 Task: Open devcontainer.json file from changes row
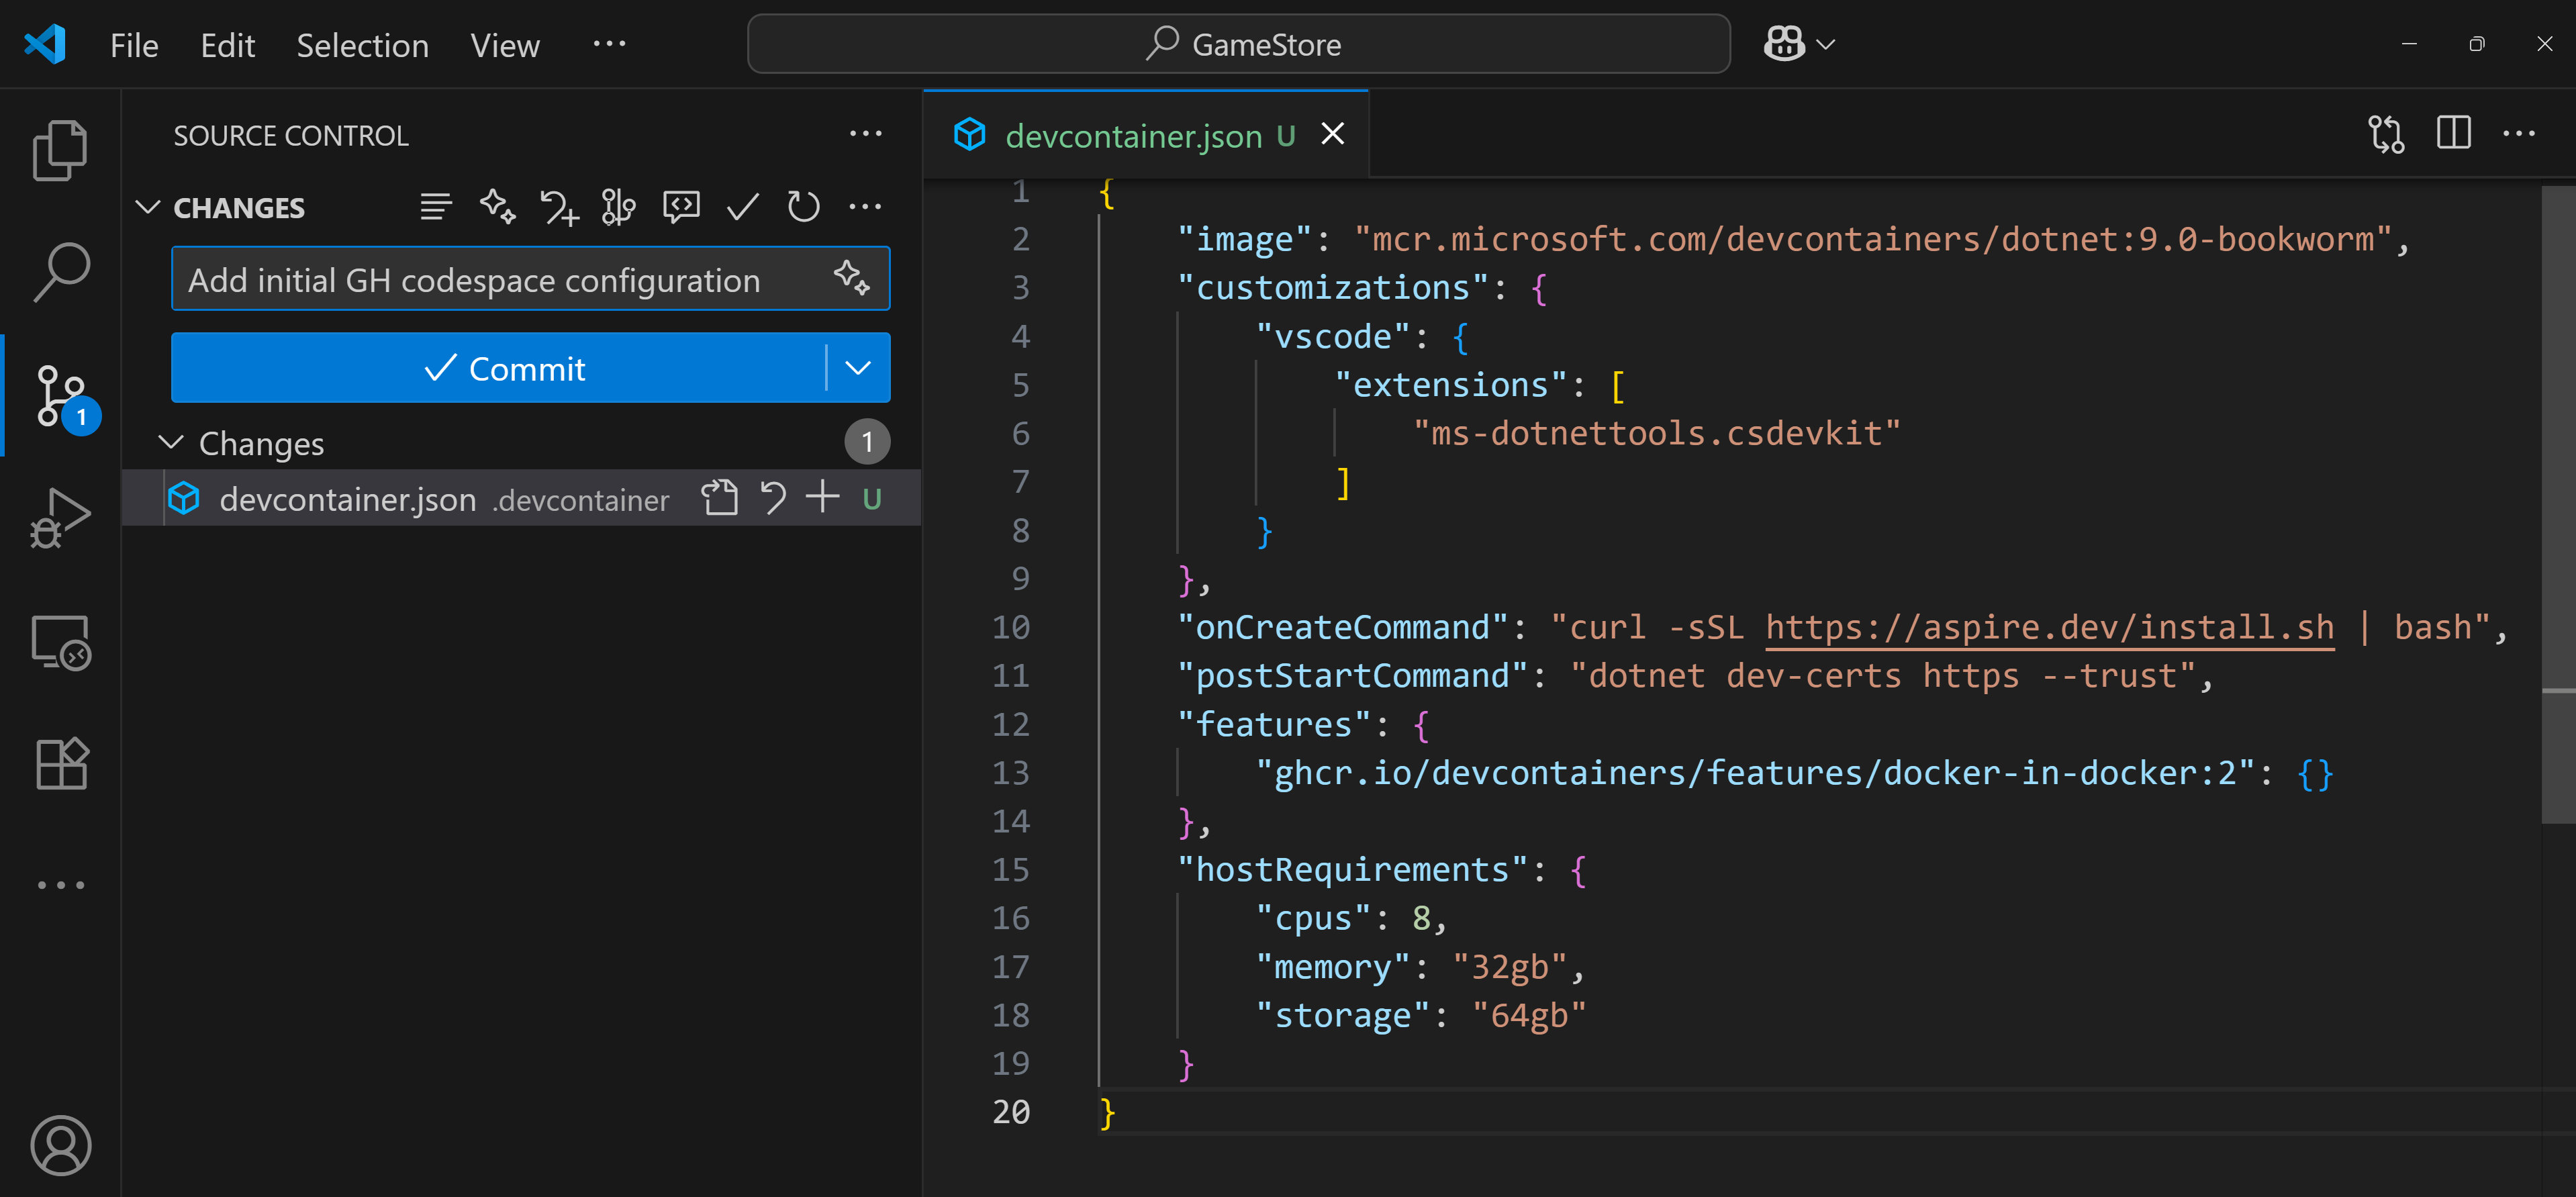pyautogui.click(x=719, y=497)
